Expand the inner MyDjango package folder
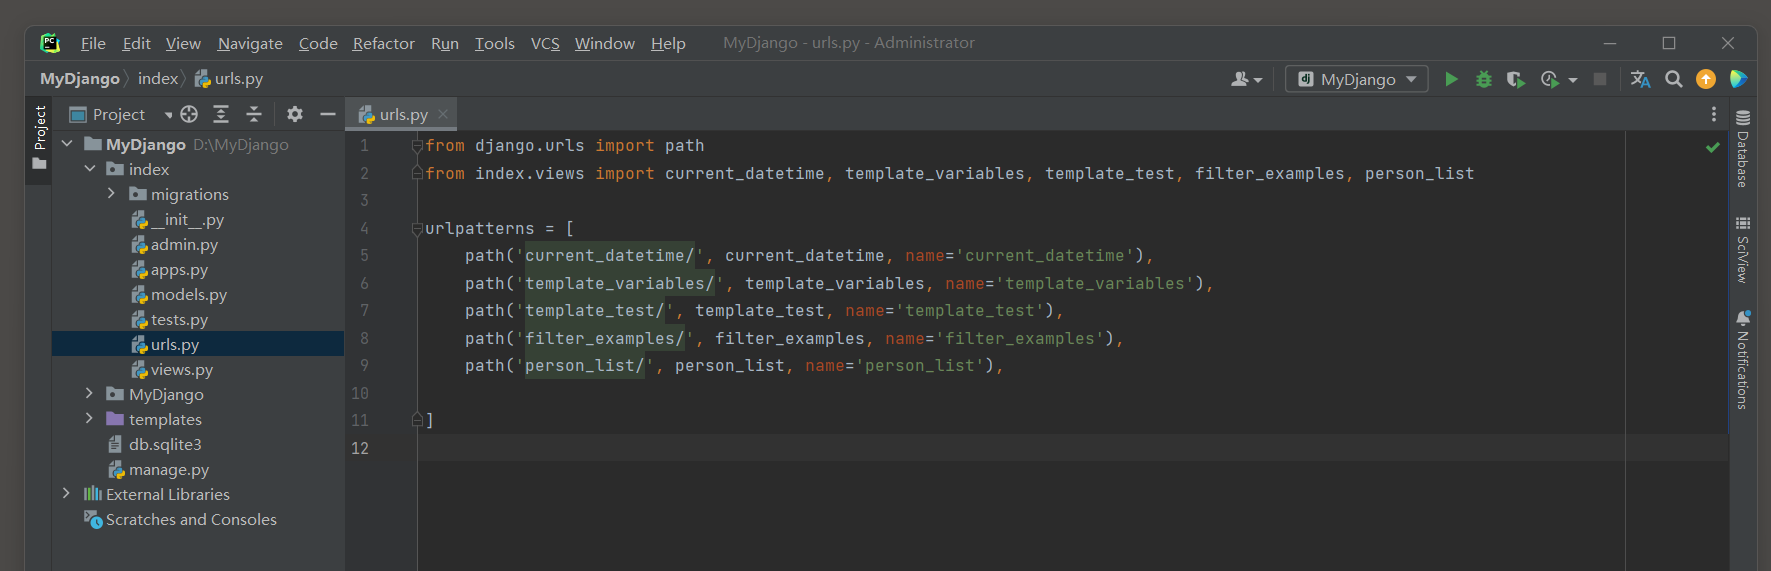Screen dimensions: 1771x571 coord(89,394)
